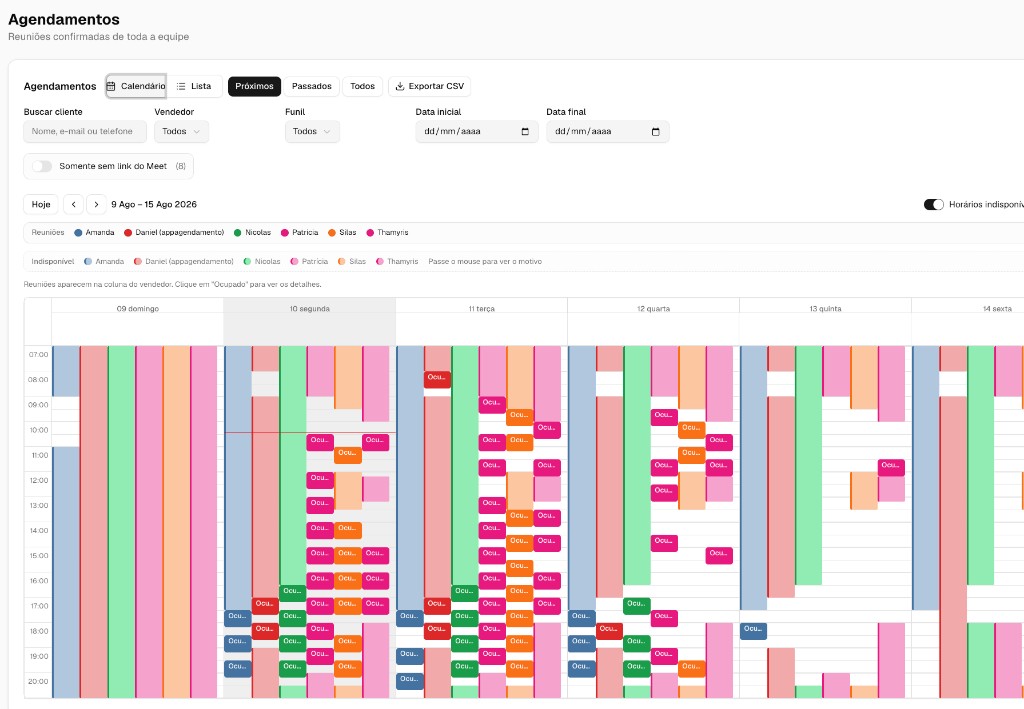Click the download icon on Exportar CSV
Viewport: 1024px width, 709px height.
pos(400,86)
